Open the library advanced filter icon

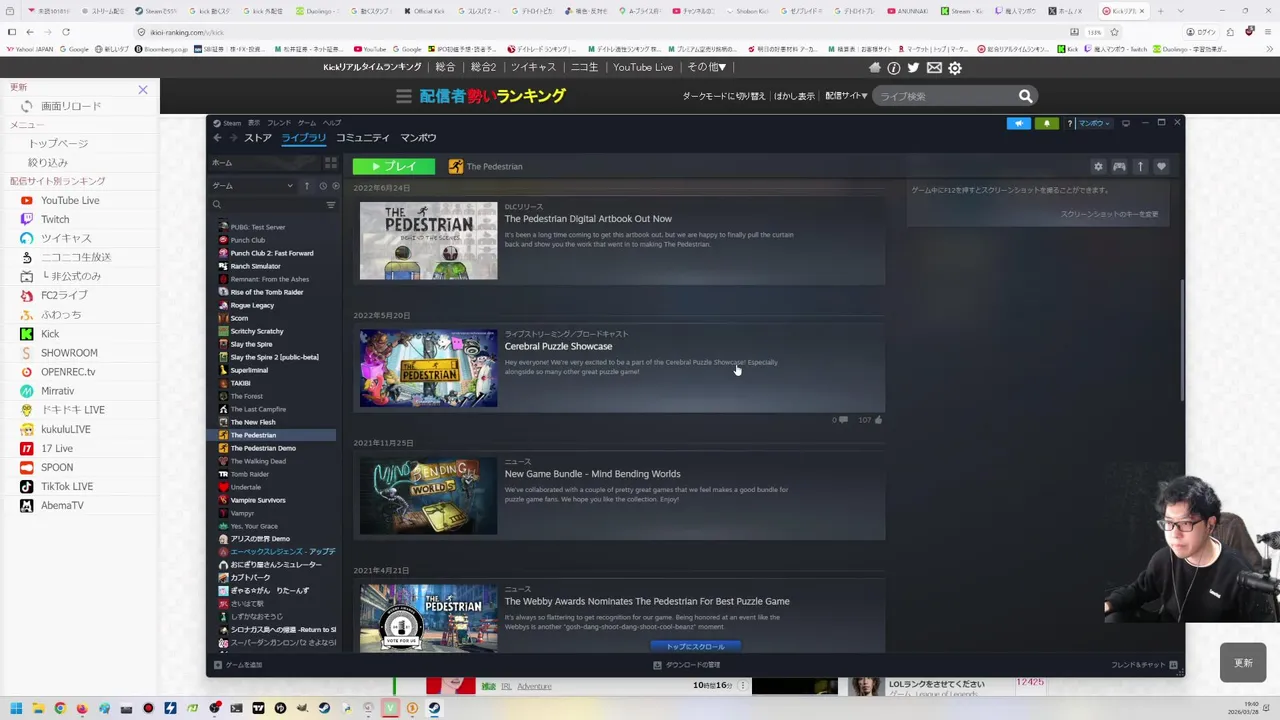click(x=331, y=205)
